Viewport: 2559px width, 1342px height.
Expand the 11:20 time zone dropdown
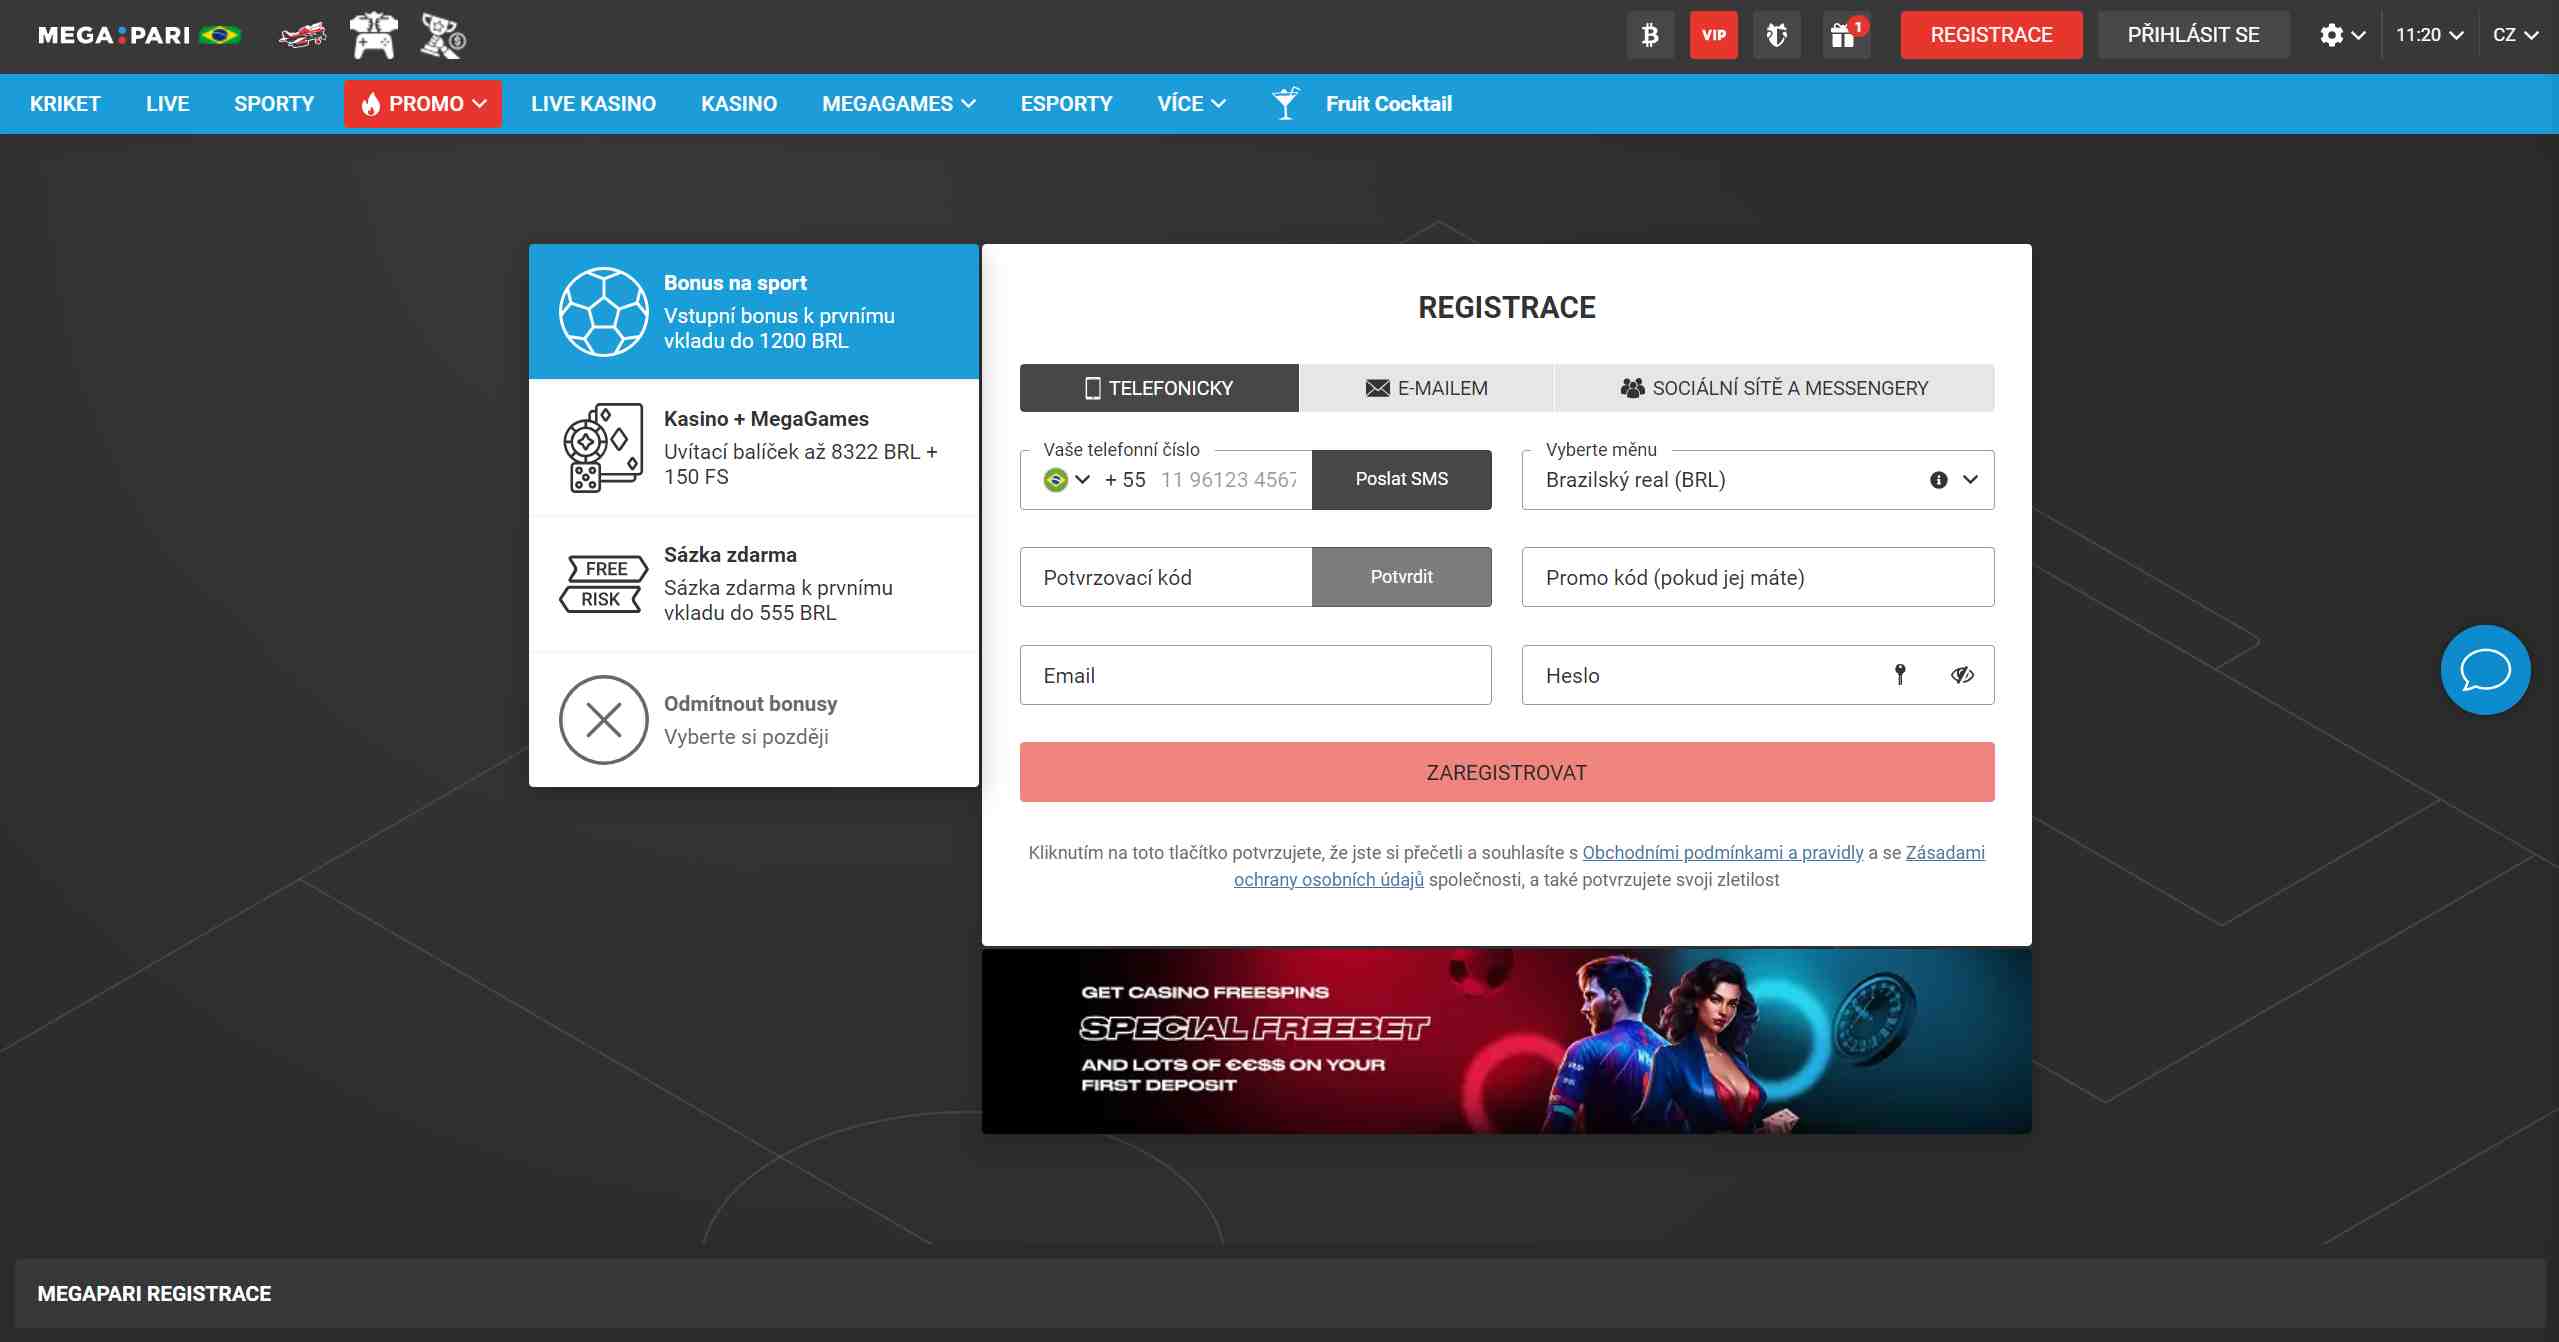click(x=2429, y=35)
